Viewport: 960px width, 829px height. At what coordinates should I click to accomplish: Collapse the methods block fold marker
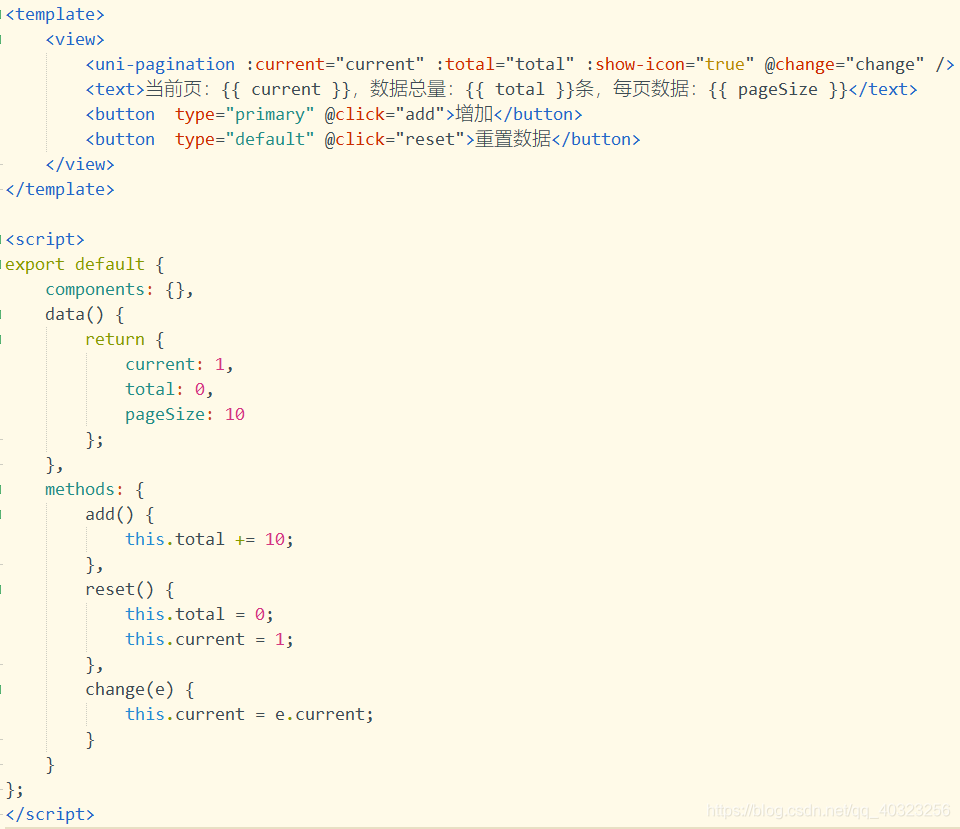(x=3, y=489)
